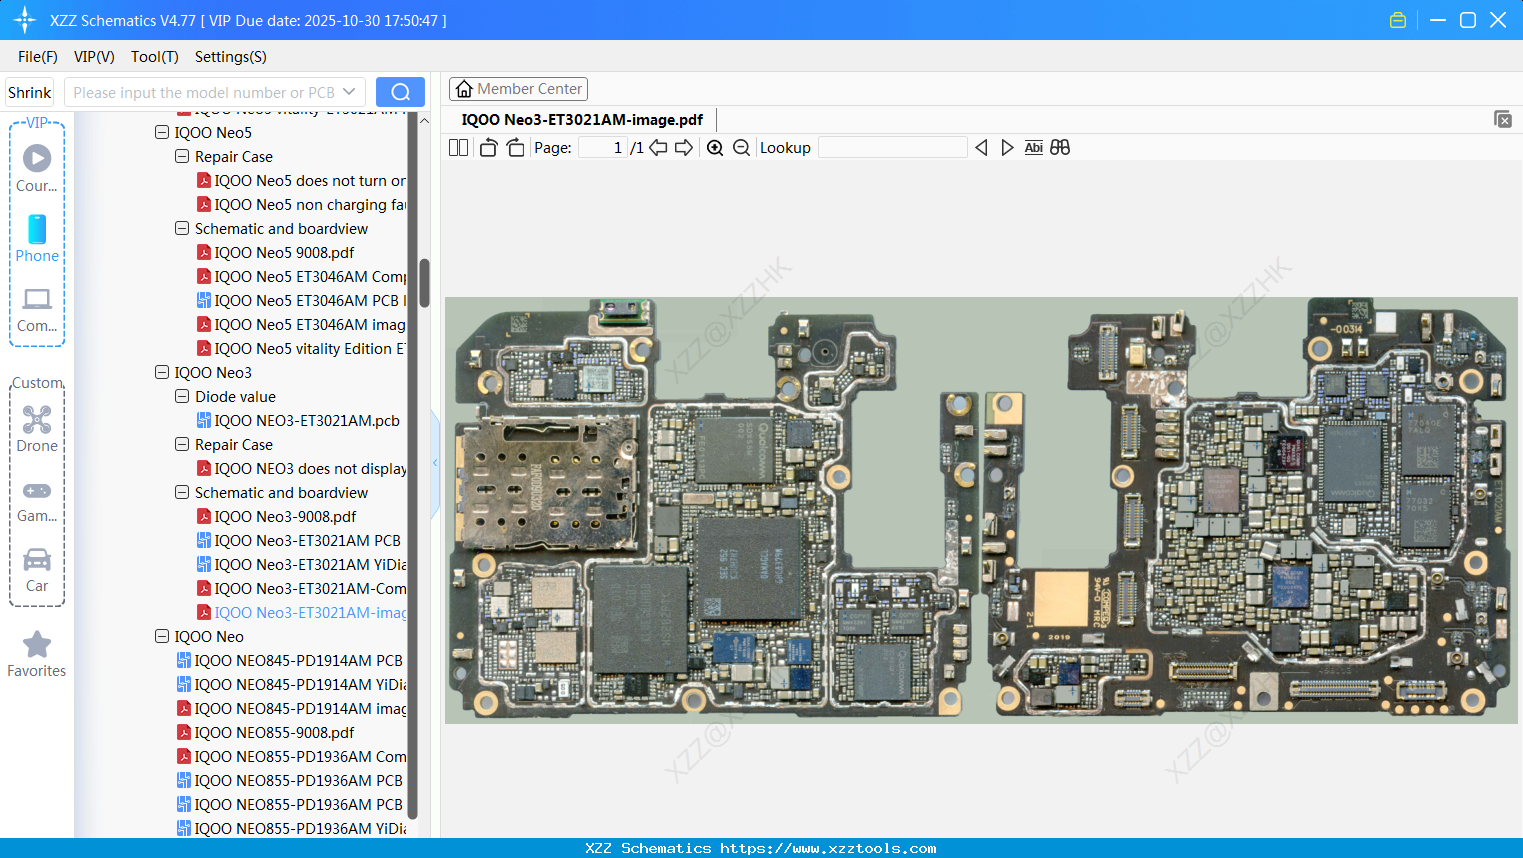Image resolution: width=1523 pixels, height=858 pixels.
Task: Open the model number dropdown arrow
Action: 349,92
